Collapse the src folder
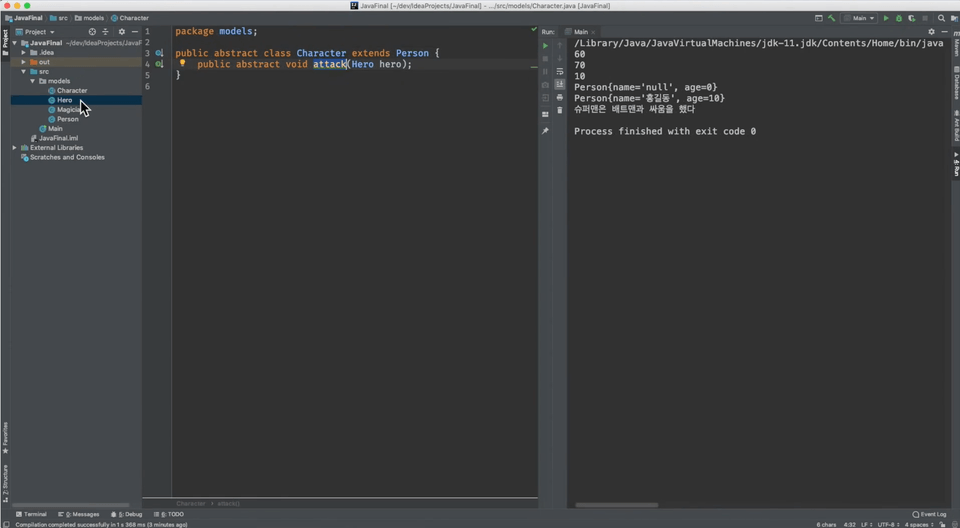Image resolution: width=960 pixels, height=528 pixels. tap(24, 72)
